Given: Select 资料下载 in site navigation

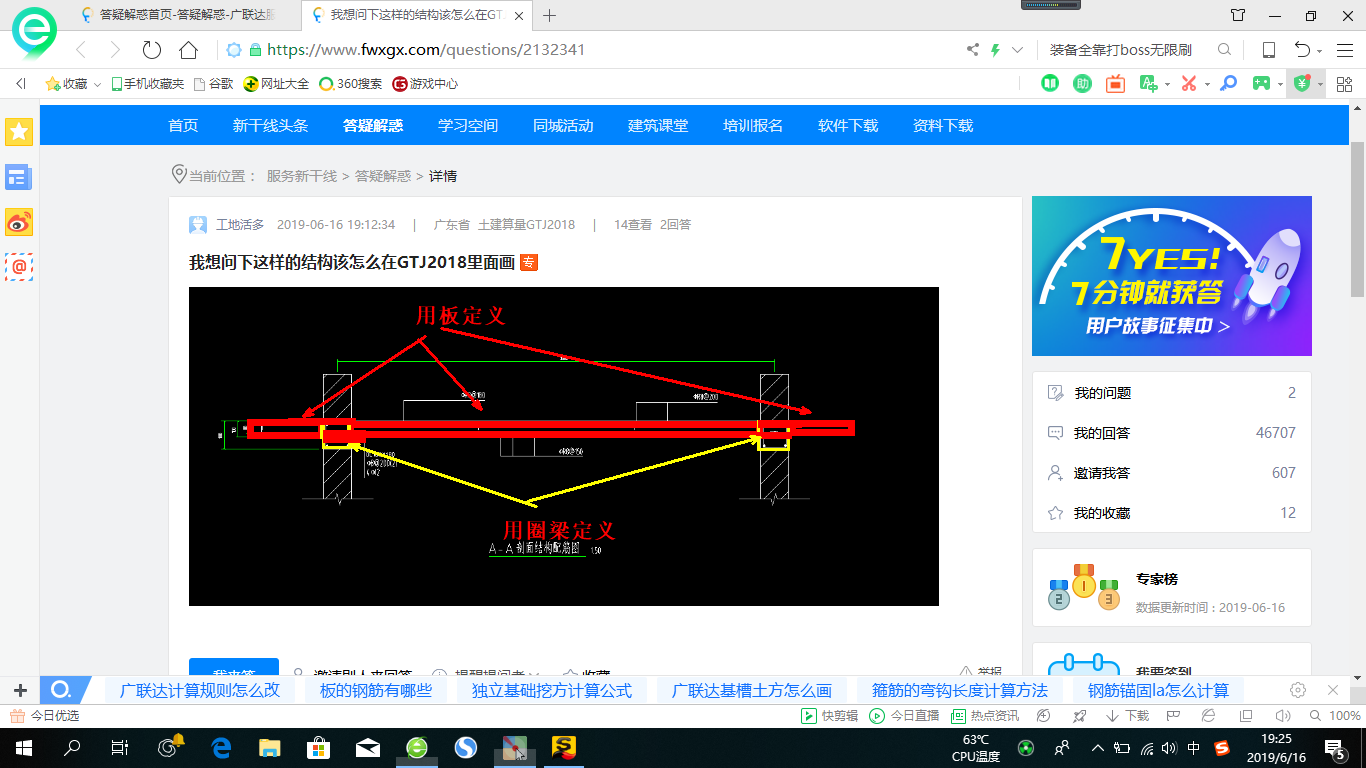Looking at the screenshot, I should coord(943,125).
